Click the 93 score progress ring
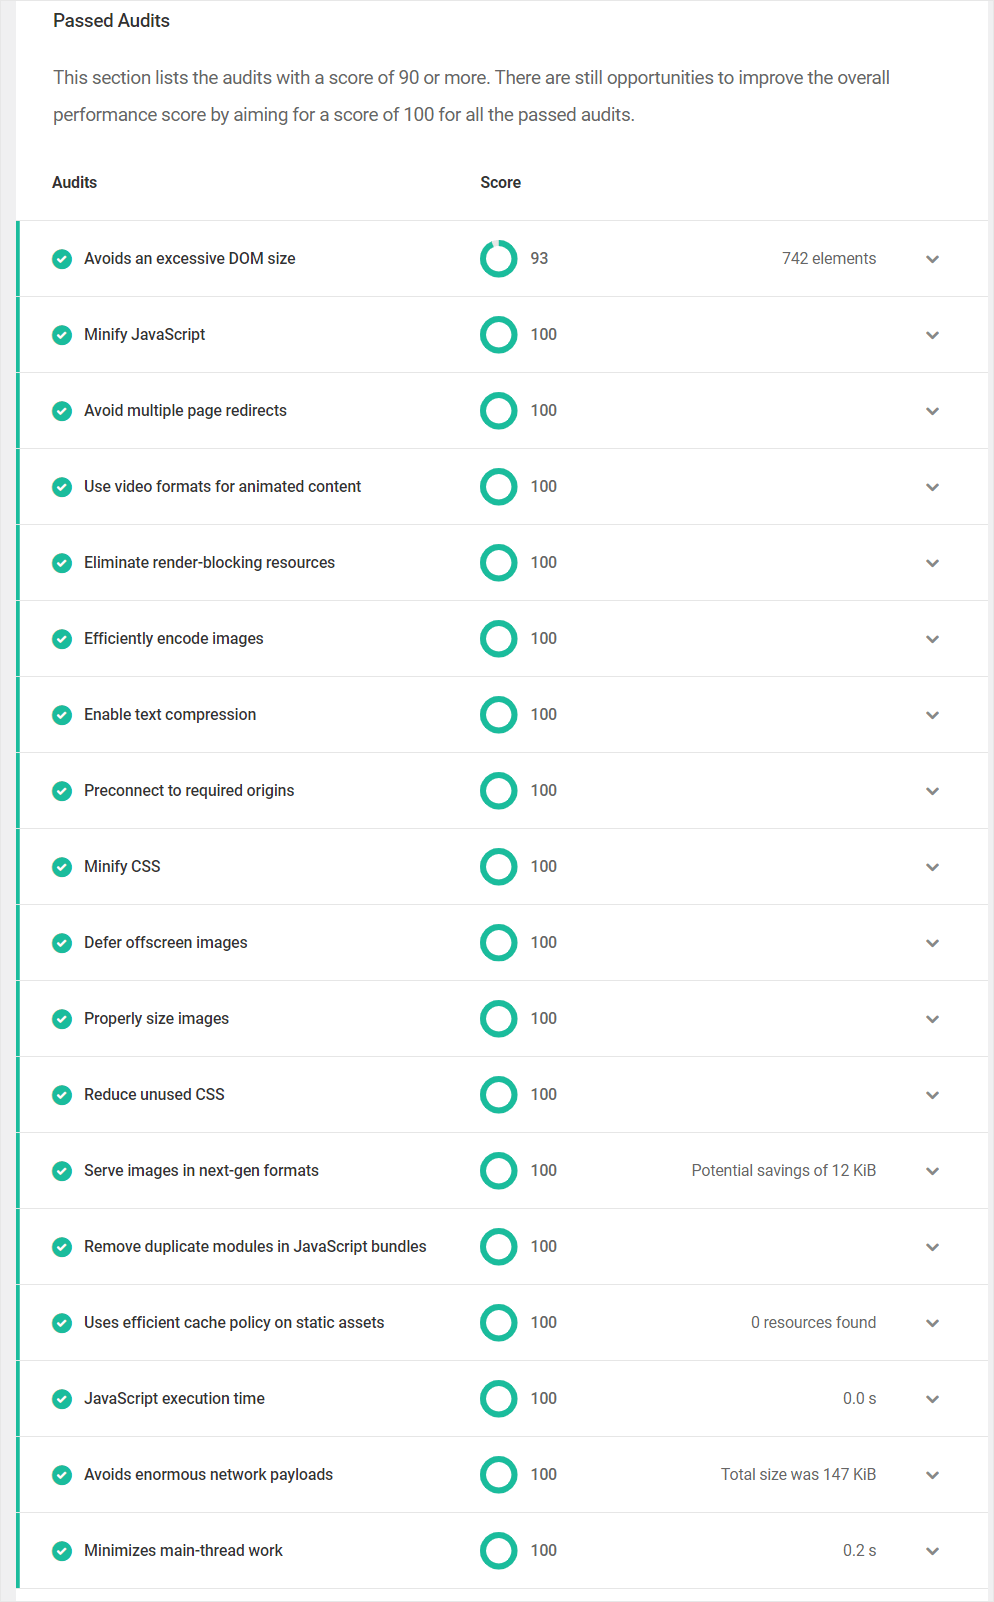Screen dimensions: 994x1602 click(498, 258)
